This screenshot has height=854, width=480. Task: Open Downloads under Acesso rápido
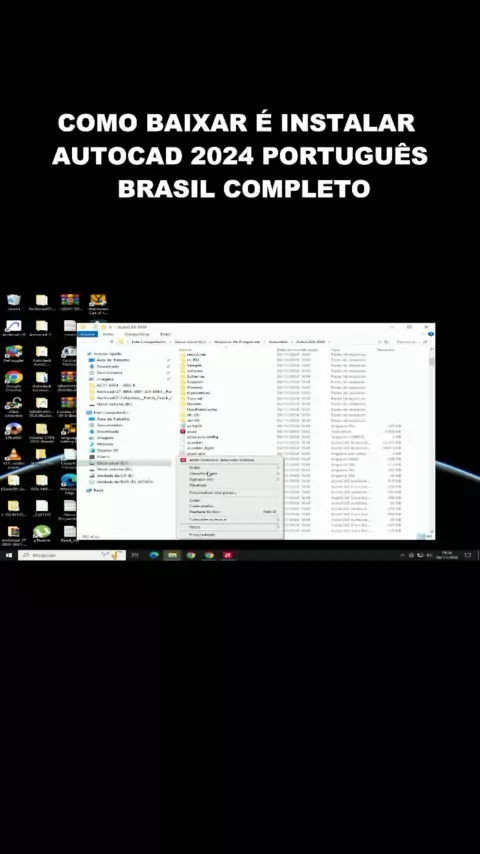coord(108,367)
